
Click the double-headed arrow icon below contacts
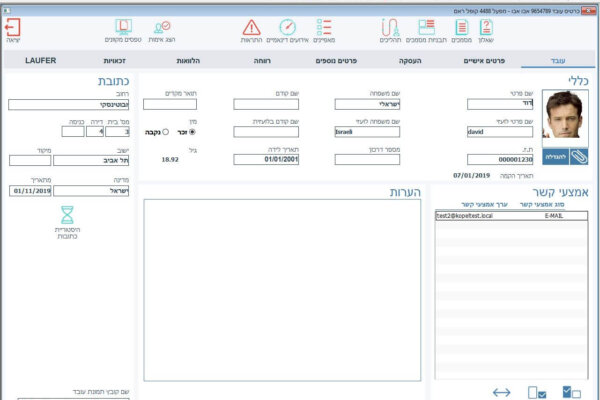501,392
